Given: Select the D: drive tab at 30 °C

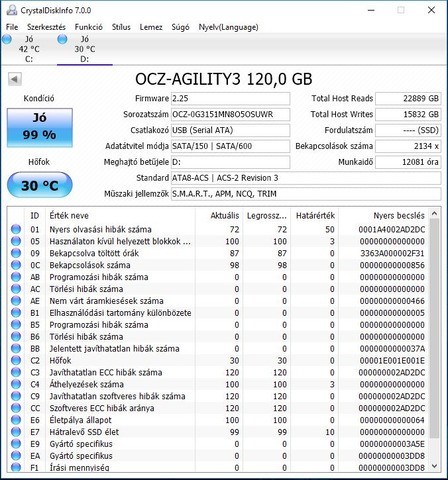Looking at the screenshot, I should [85, 49].
